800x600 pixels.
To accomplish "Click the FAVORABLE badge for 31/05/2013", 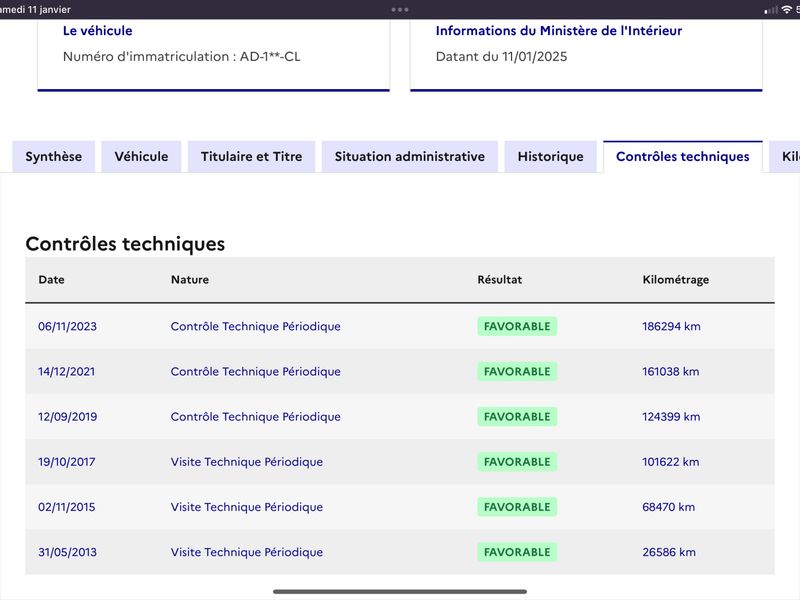I will (x=517, y=552).
